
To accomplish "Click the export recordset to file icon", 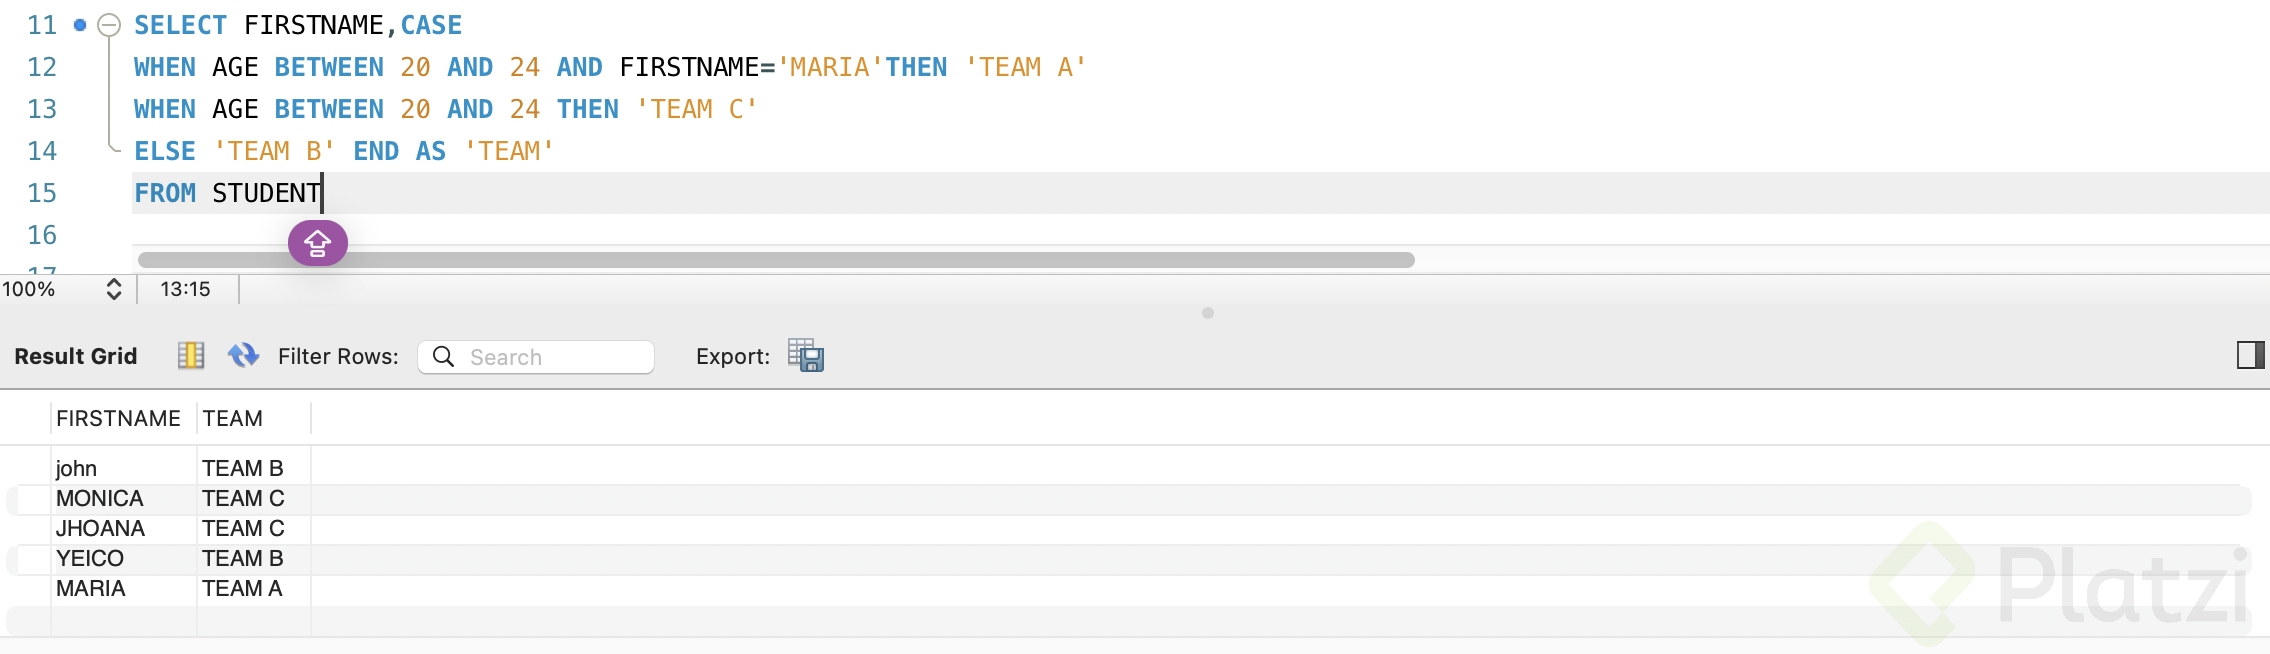I will (x=805, y=356).
